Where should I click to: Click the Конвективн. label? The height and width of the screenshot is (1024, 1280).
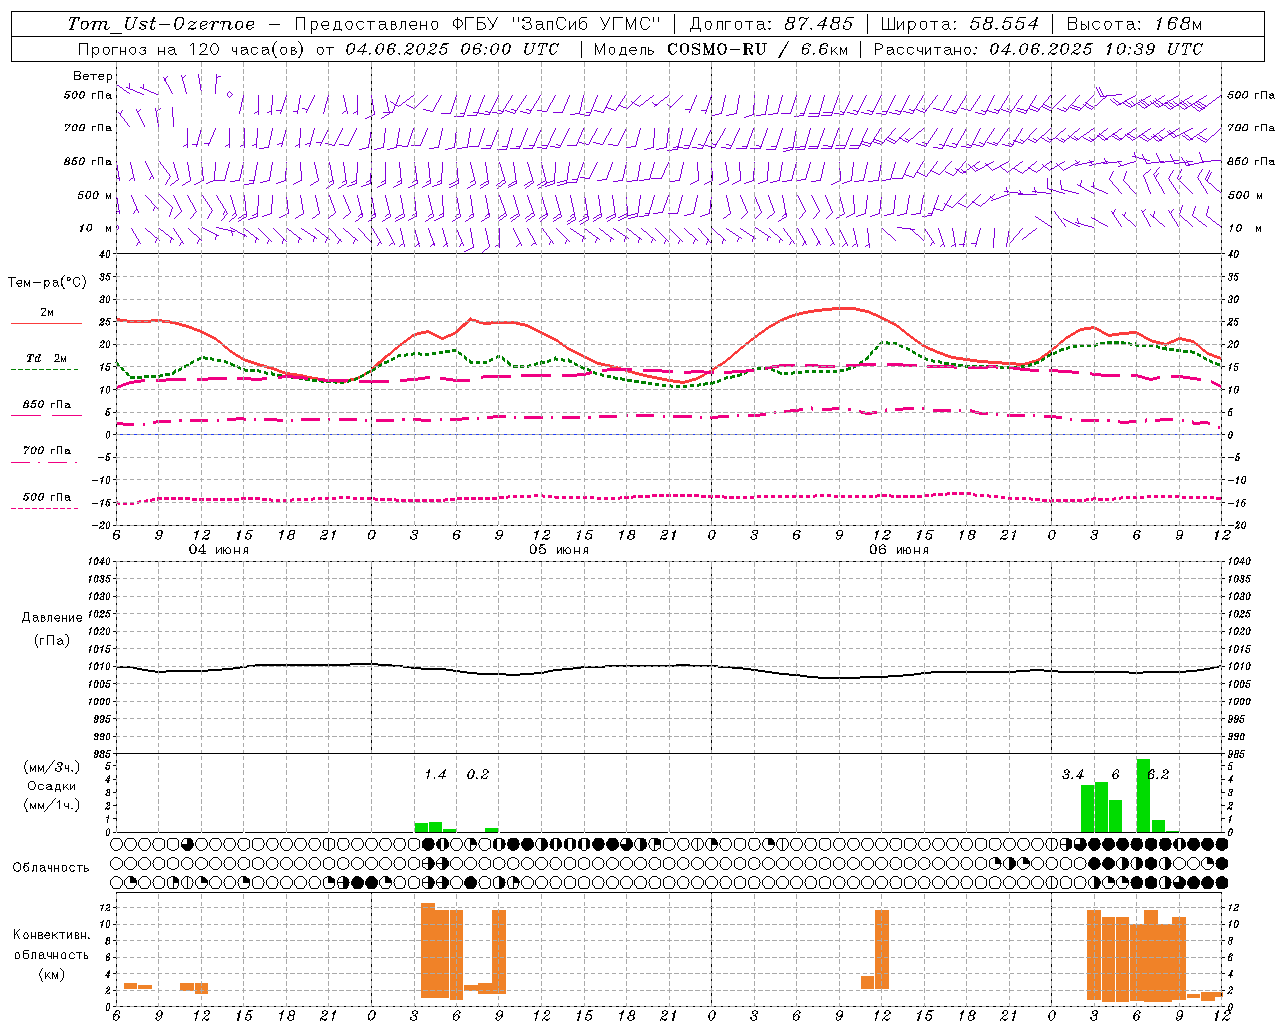pos(51,935)
